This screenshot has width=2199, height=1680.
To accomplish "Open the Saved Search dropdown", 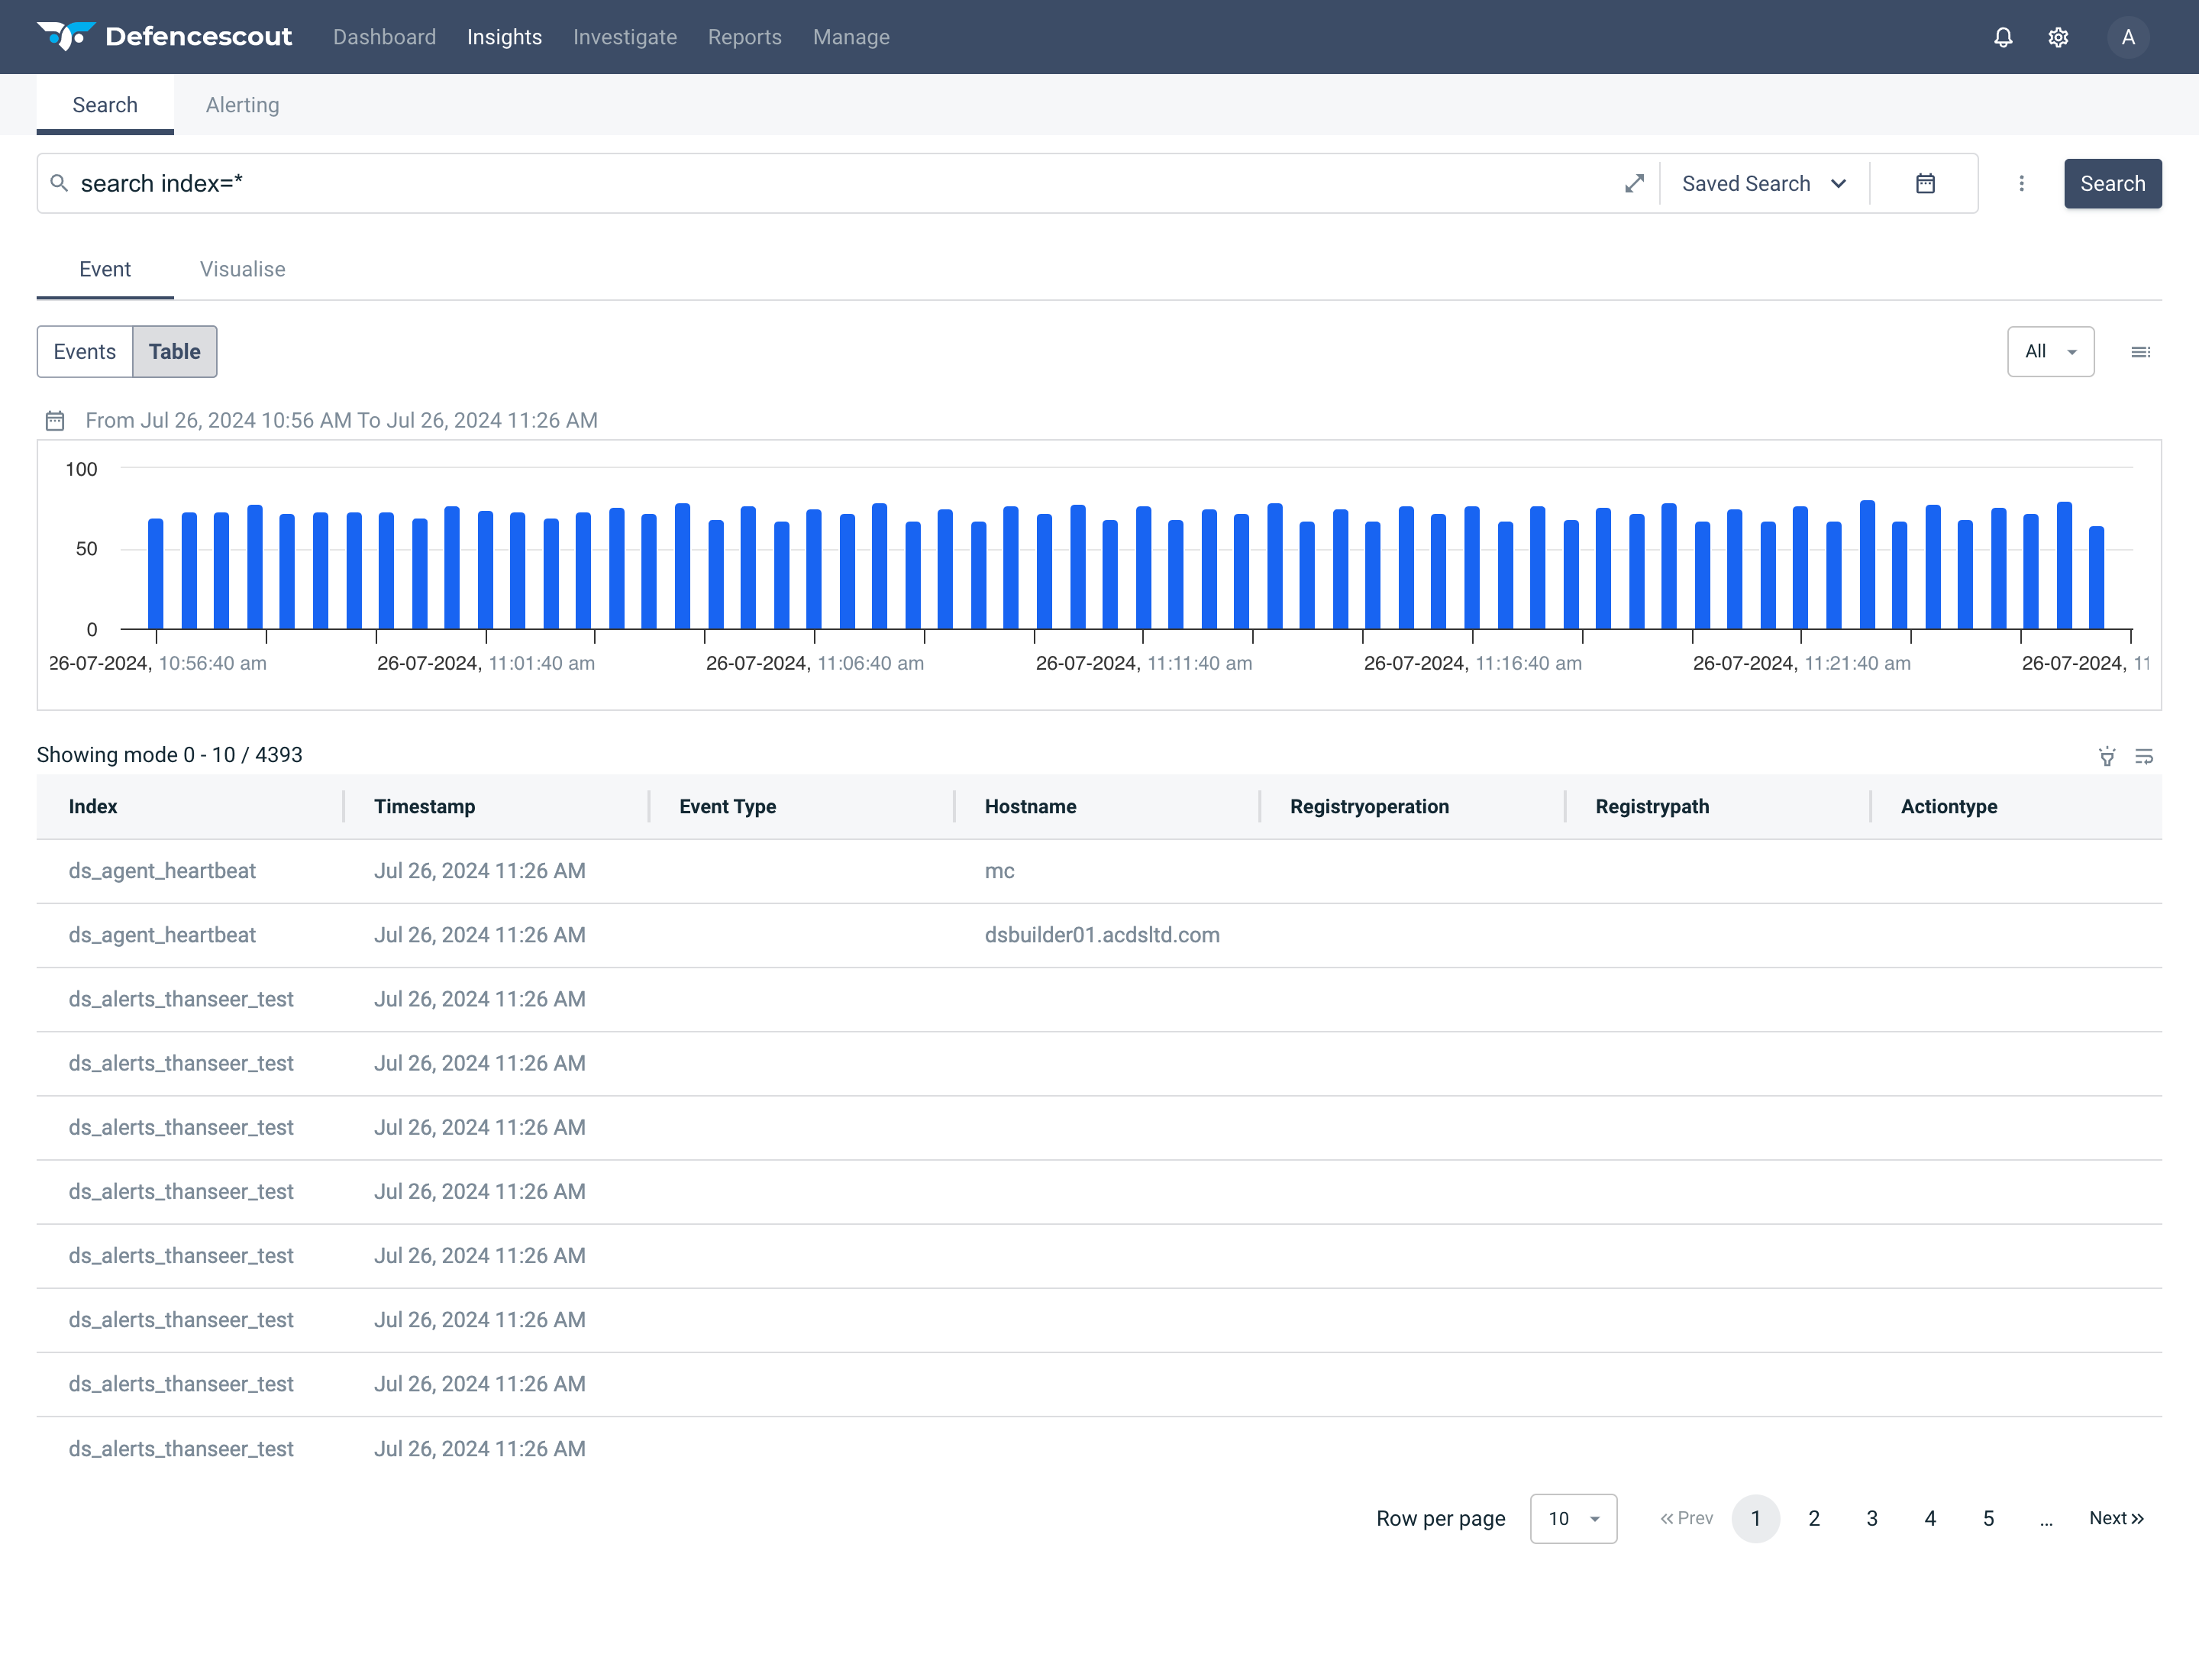I will tap(1764, 183).
